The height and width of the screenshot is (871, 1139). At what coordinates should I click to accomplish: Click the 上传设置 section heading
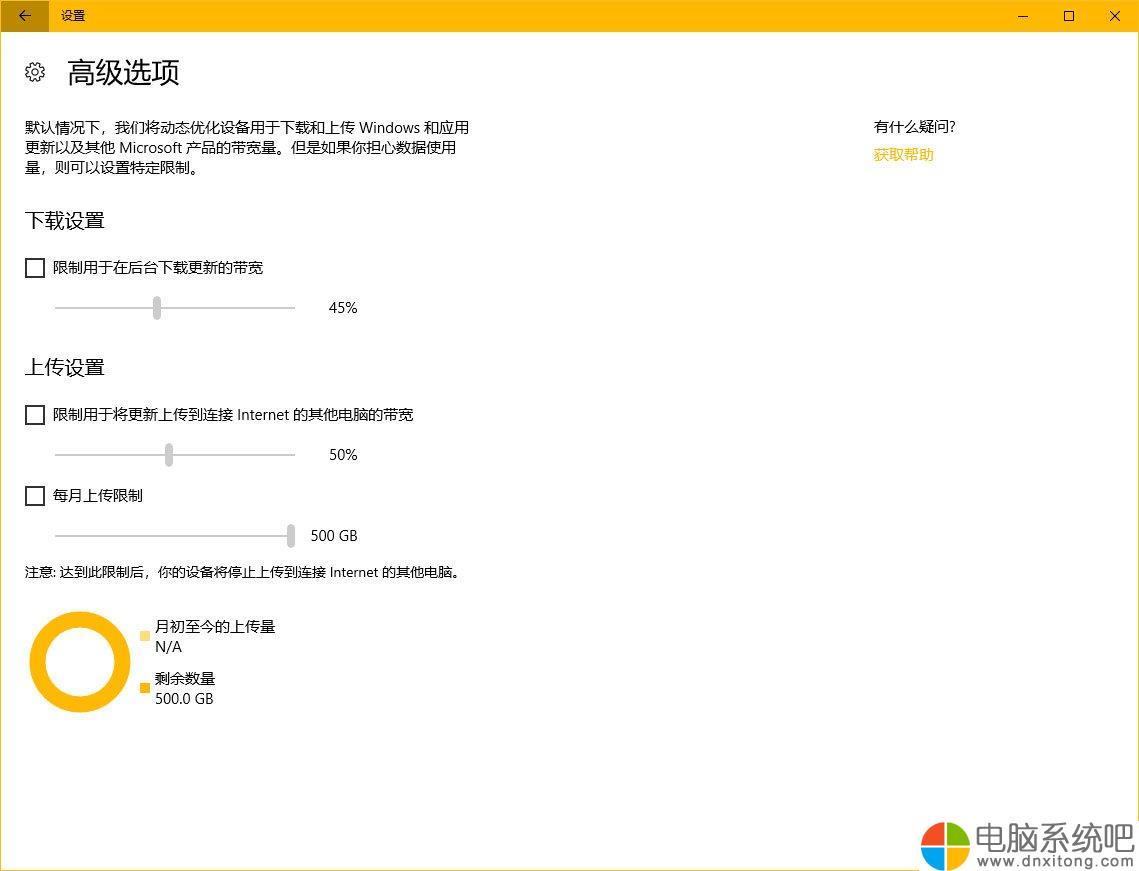65,368
